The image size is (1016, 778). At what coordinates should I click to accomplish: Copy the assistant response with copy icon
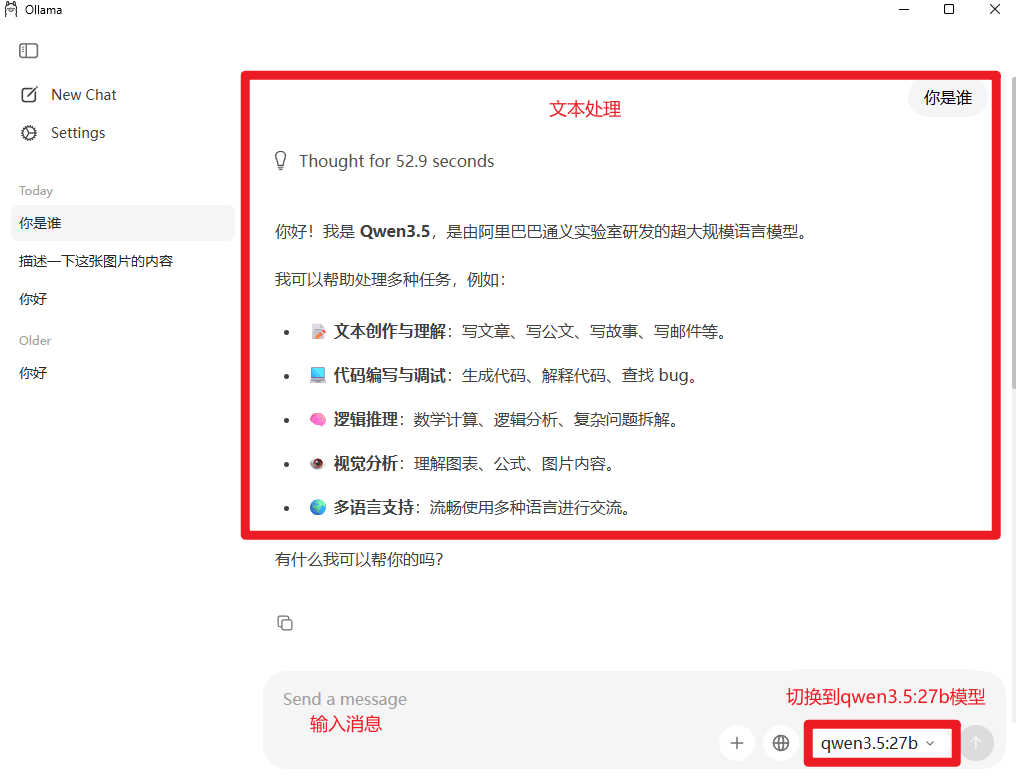(285, 623)
